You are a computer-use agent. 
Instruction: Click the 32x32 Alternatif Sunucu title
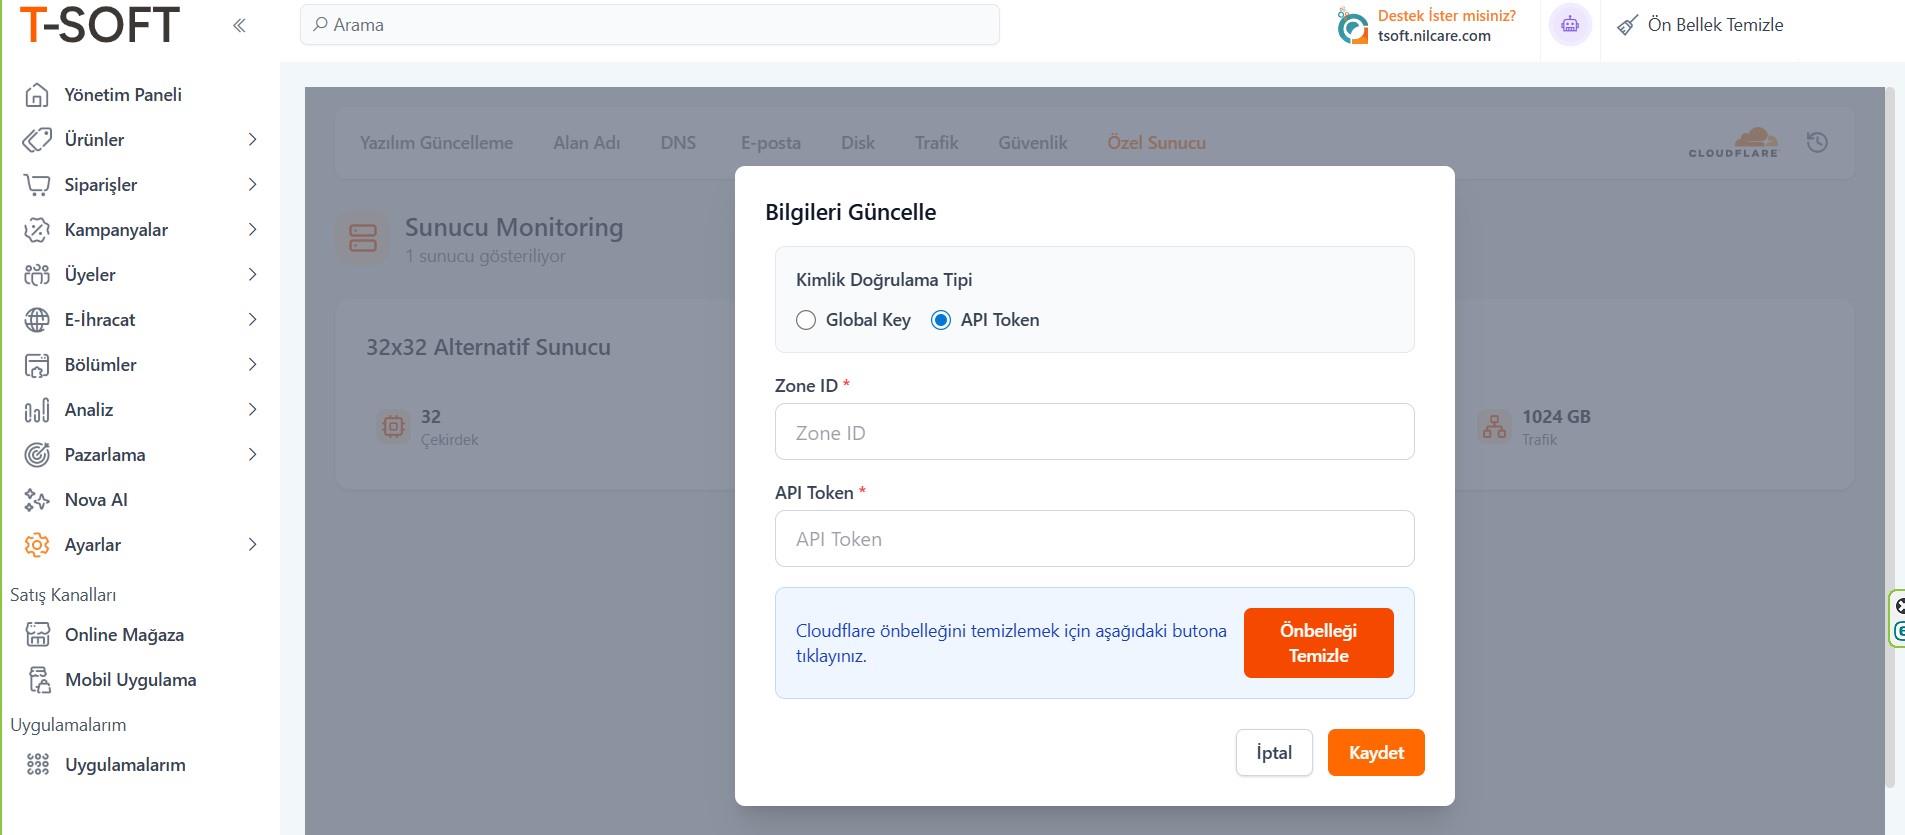pyautogui.click(x=488, y=347)
